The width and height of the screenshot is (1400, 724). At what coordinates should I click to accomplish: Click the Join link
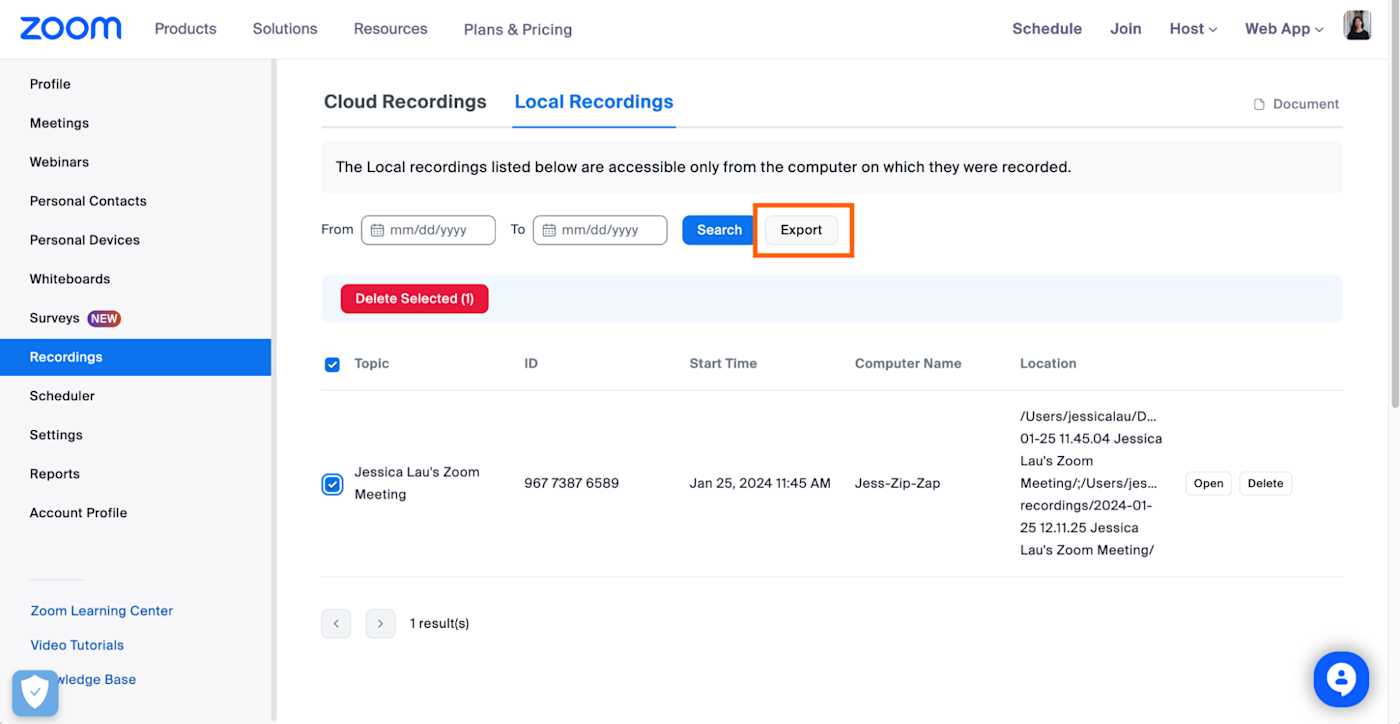tap(1125, 29)
